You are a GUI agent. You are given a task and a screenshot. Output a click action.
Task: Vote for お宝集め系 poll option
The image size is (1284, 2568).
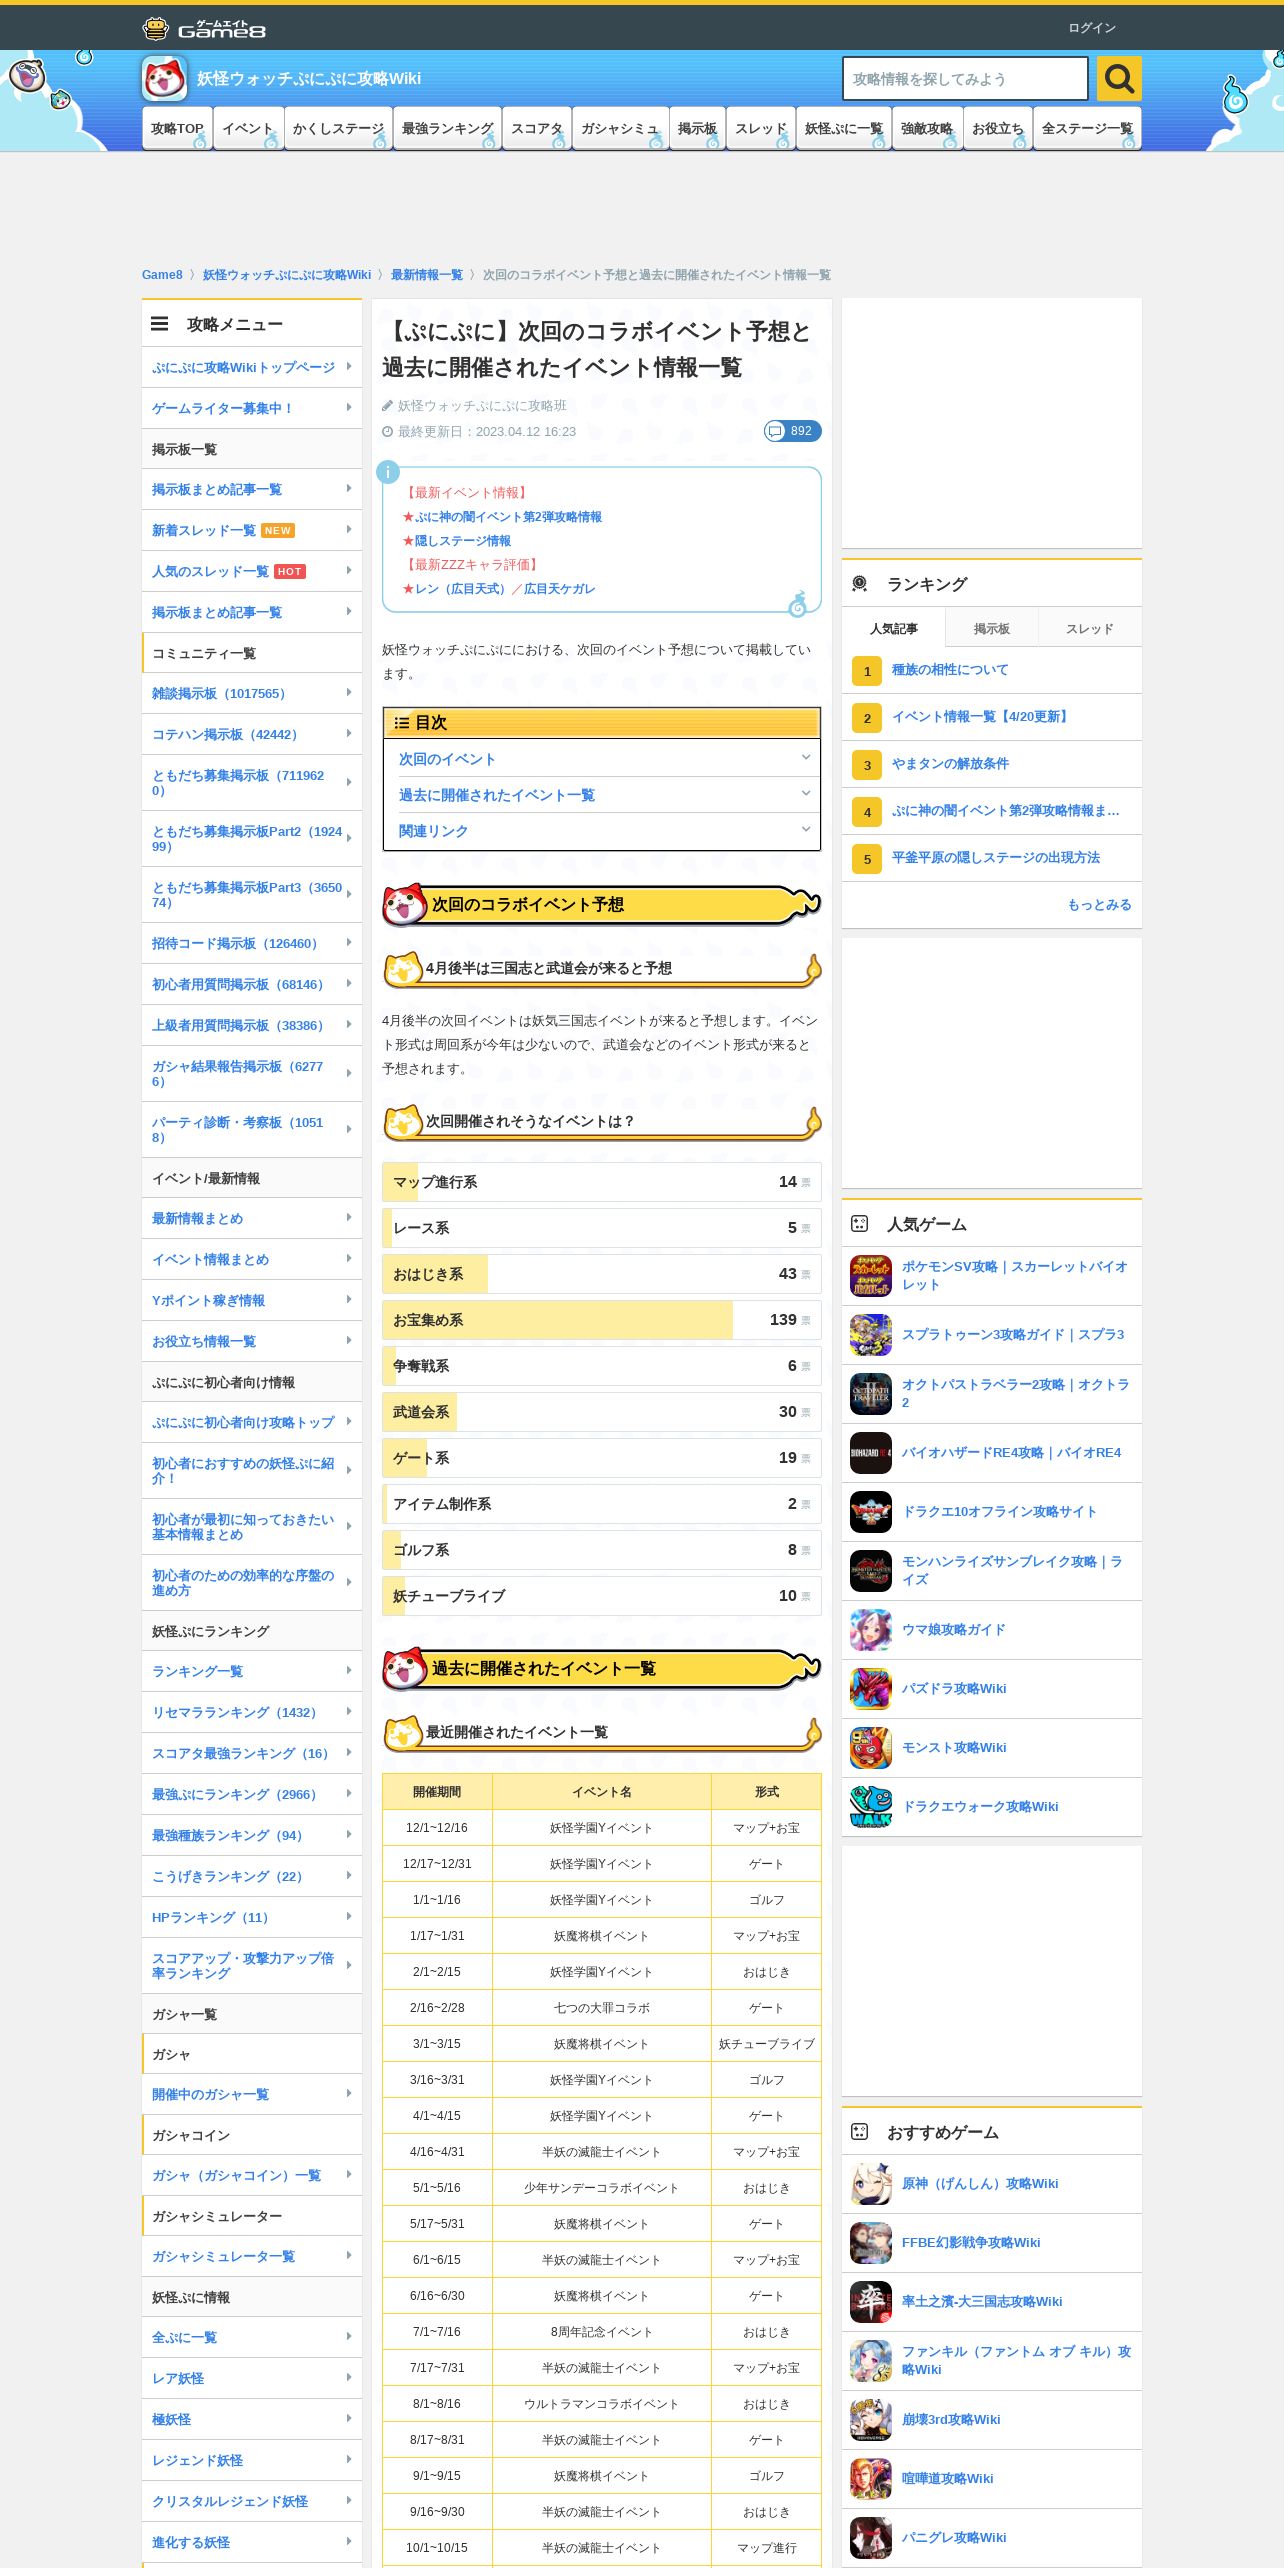tap(602, 1320)
